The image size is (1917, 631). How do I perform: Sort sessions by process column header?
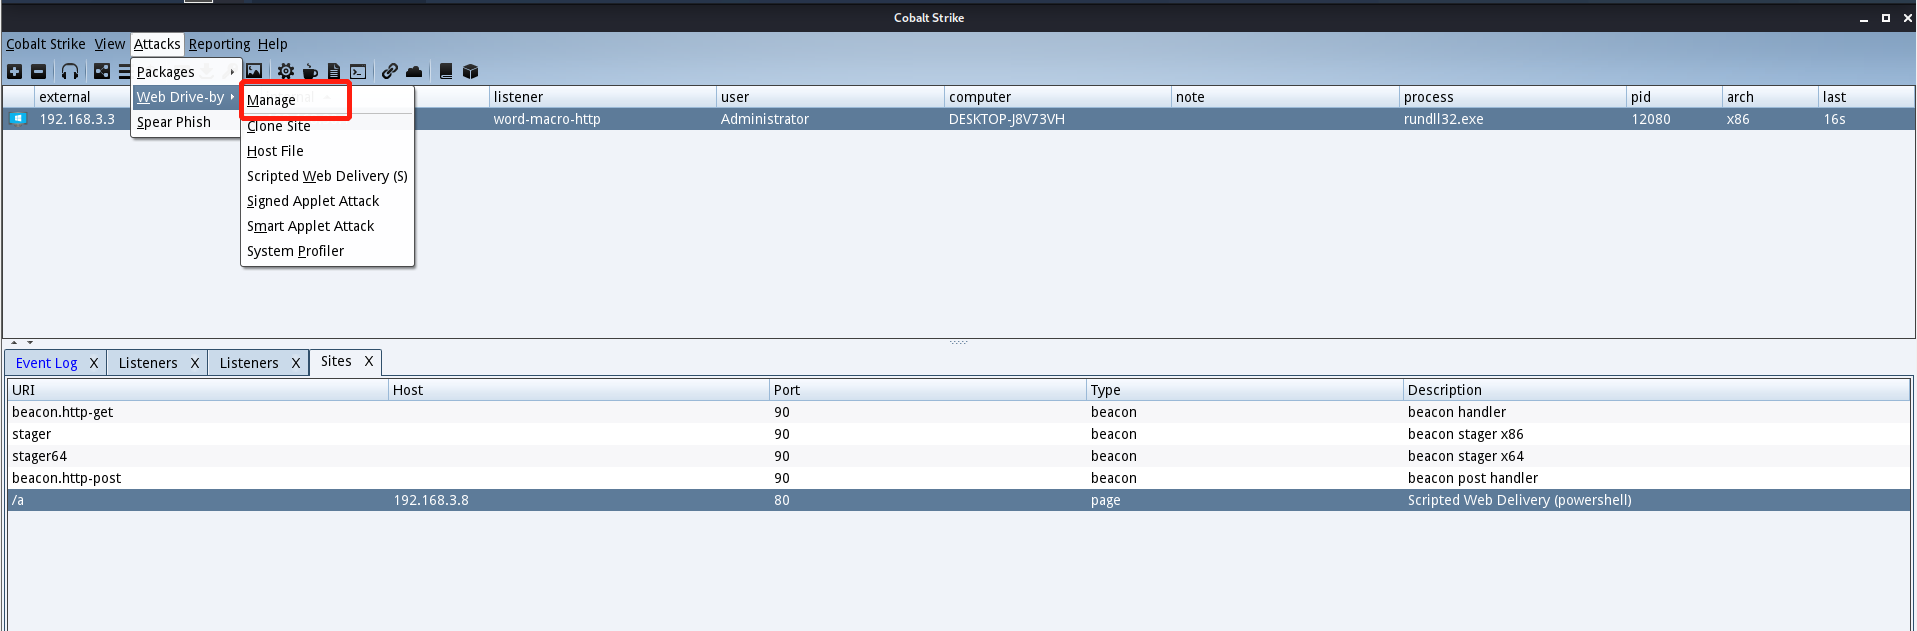pyautogui.click(x=1513, y=97)
